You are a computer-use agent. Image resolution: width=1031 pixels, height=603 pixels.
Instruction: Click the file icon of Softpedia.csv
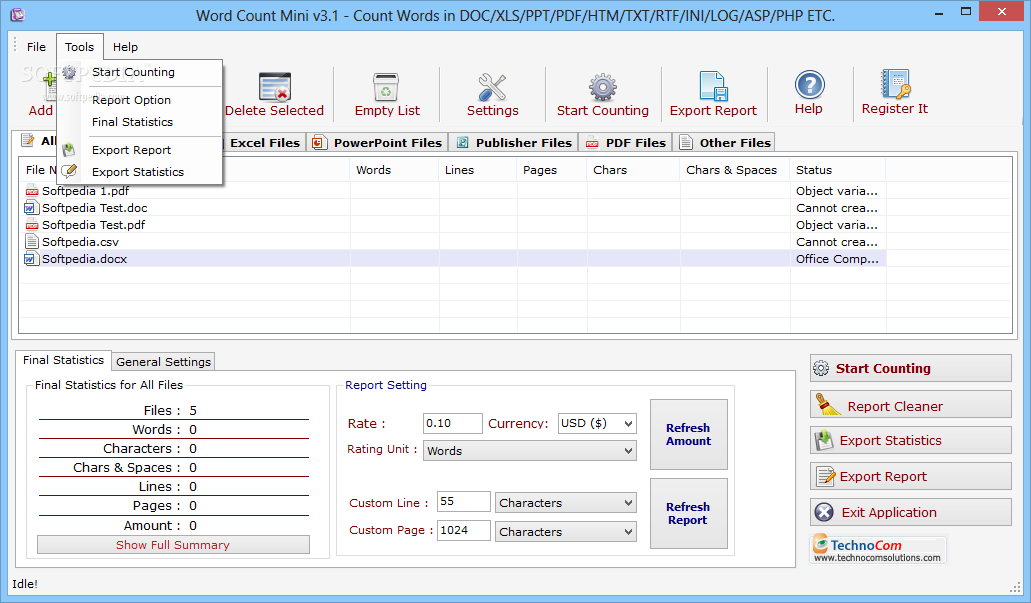coord(32,241)
